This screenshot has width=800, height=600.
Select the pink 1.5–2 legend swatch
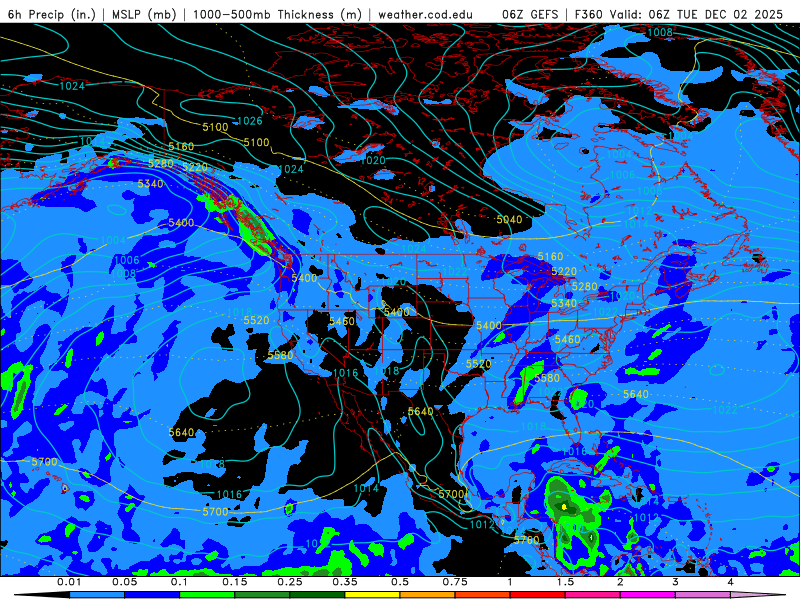click(x=593, y=595)
